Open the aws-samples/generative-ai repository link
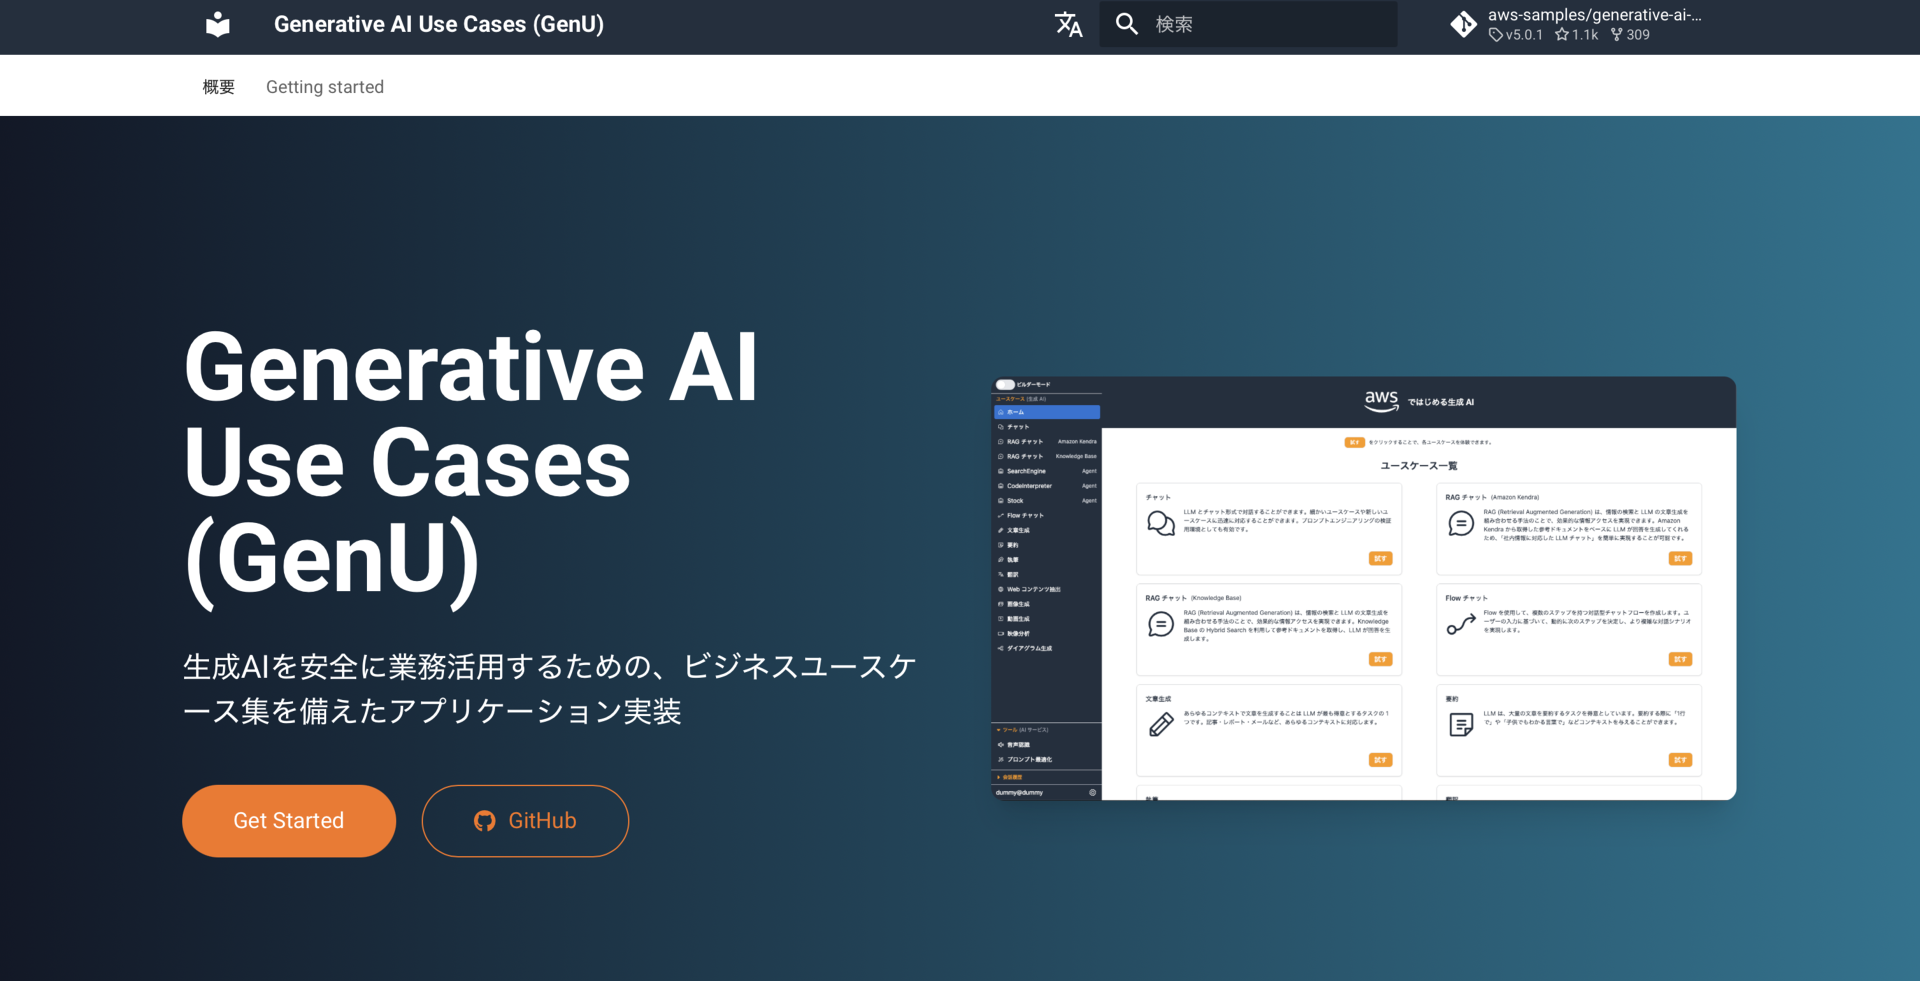This screenshot has width=1920, height=981. click(1576, 24)
